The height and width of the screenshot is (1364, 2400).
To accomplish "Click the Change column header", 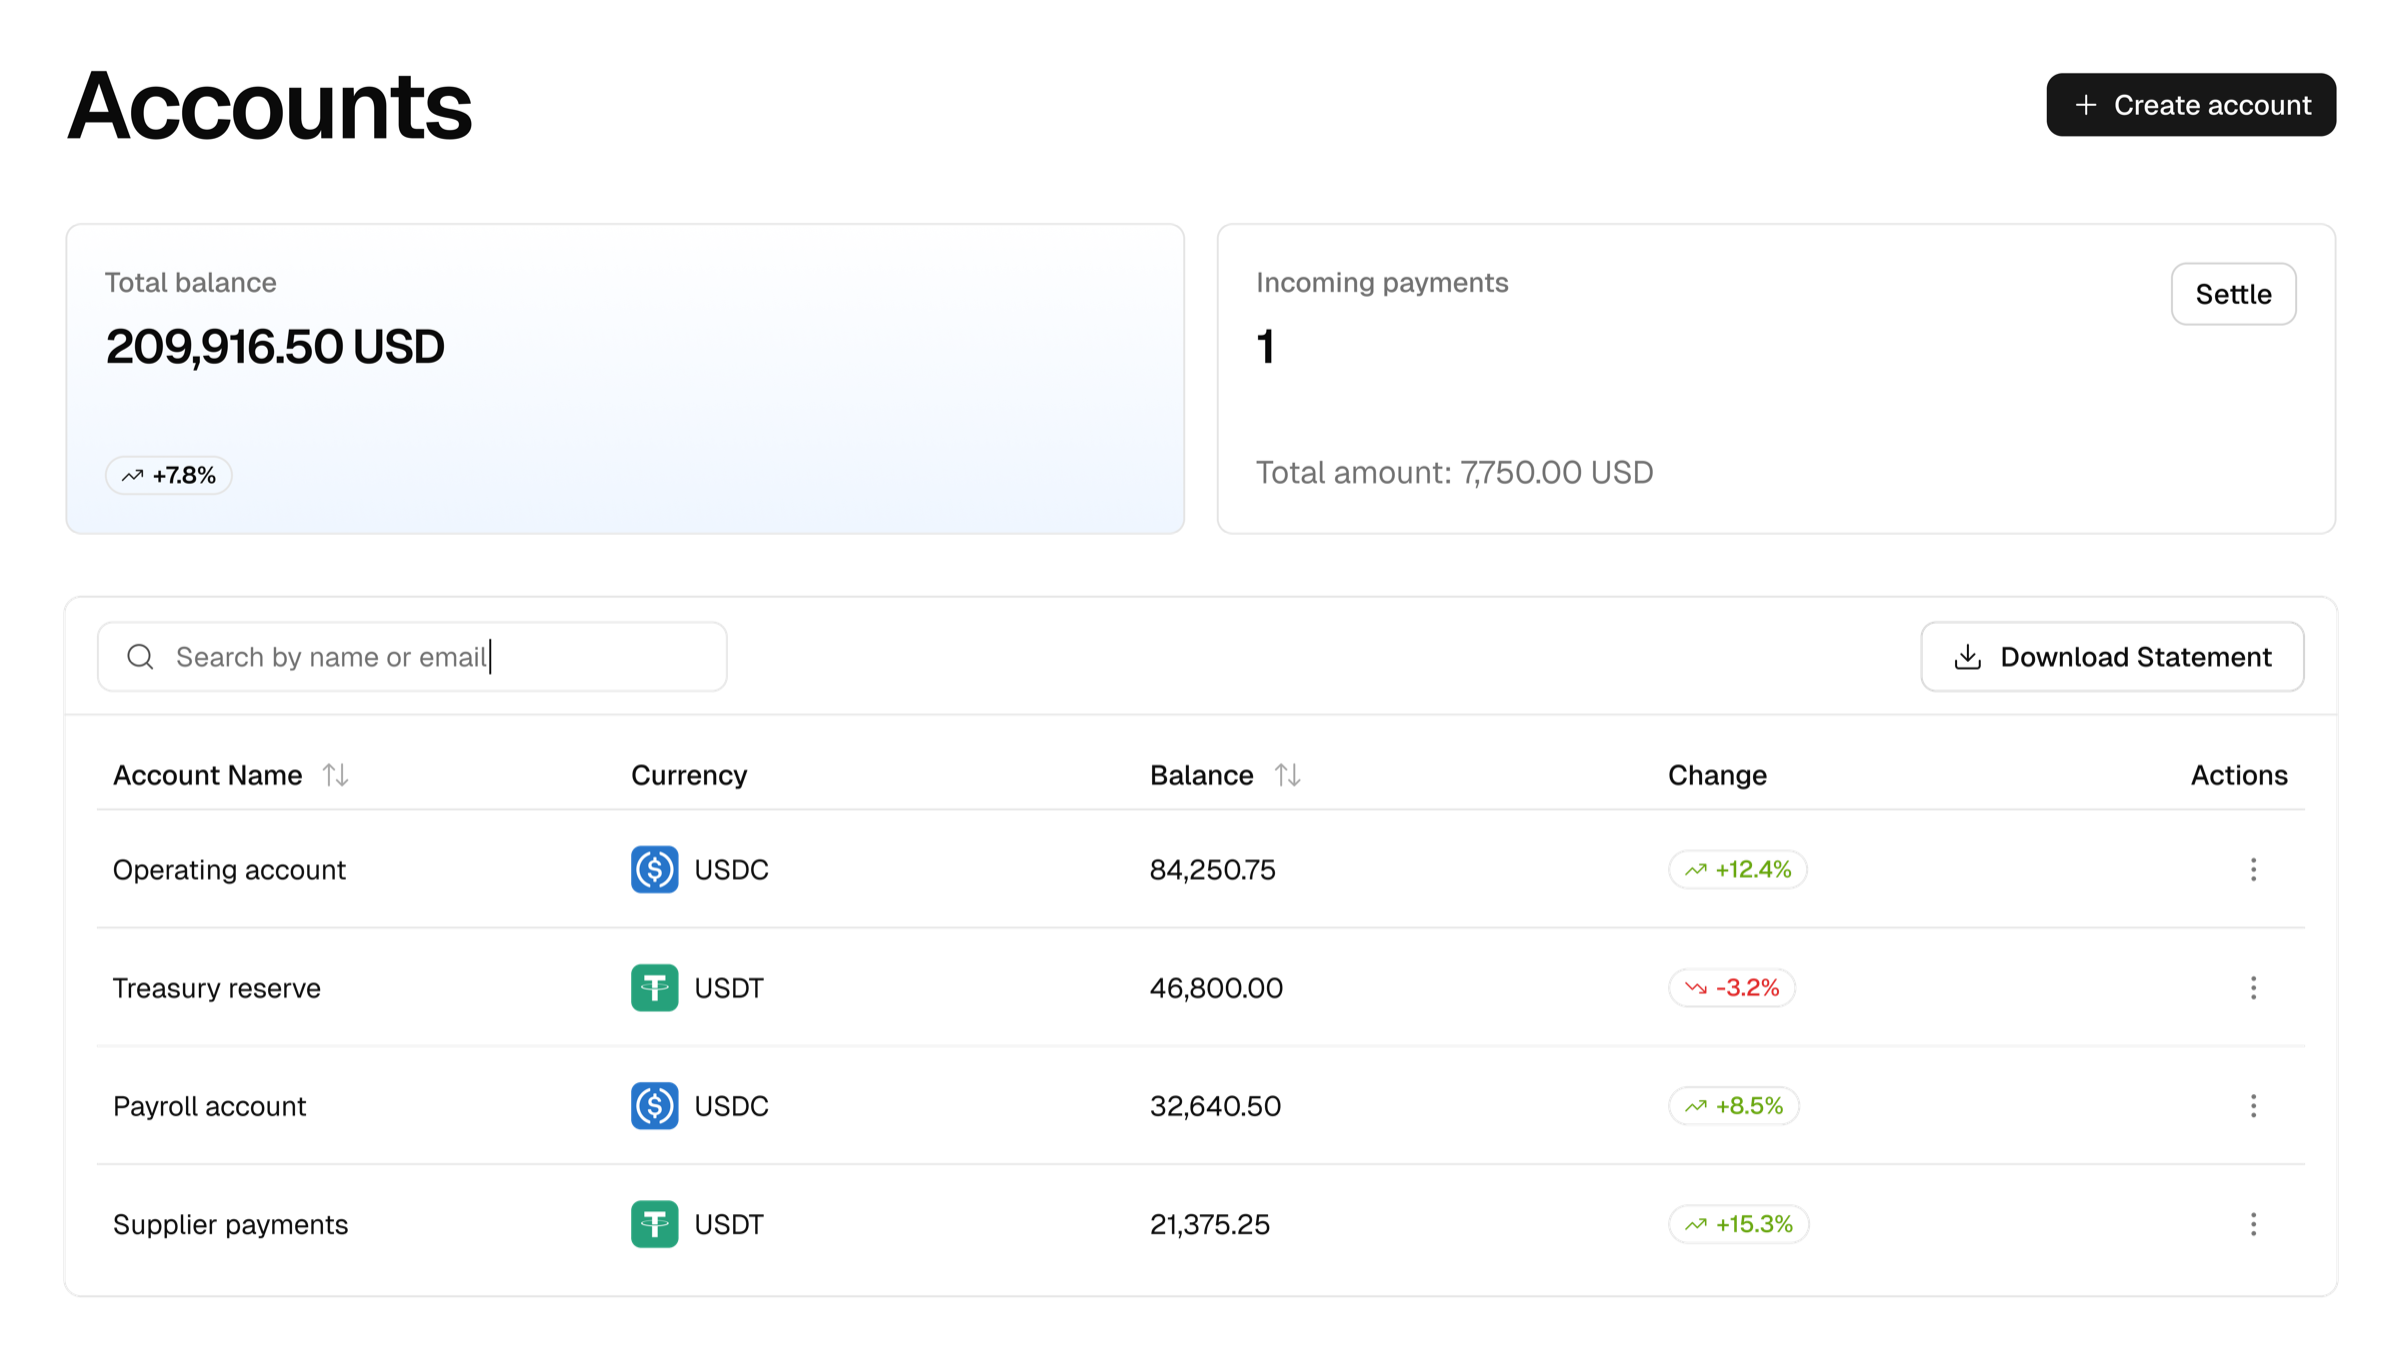I will pyautogui.click(x=1717, y=775).
